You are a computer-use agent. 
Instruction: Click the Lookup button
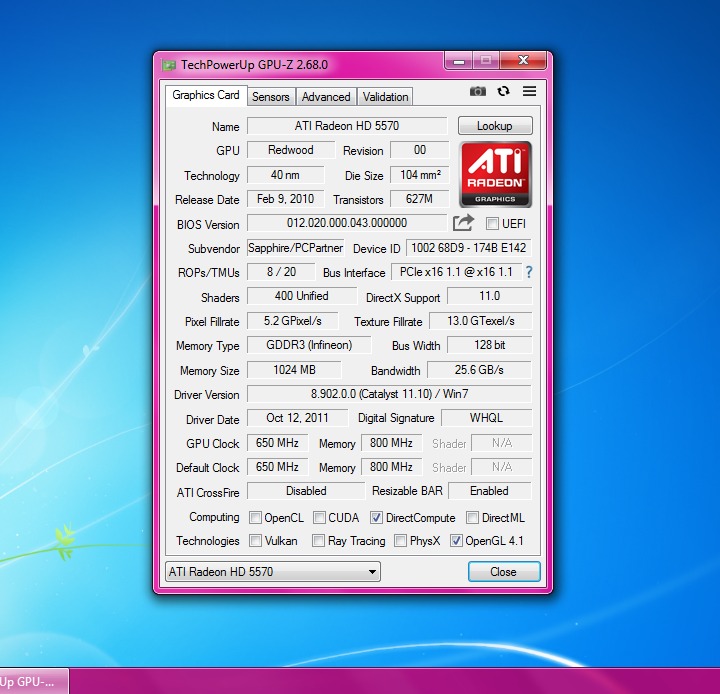pos(495,126)
